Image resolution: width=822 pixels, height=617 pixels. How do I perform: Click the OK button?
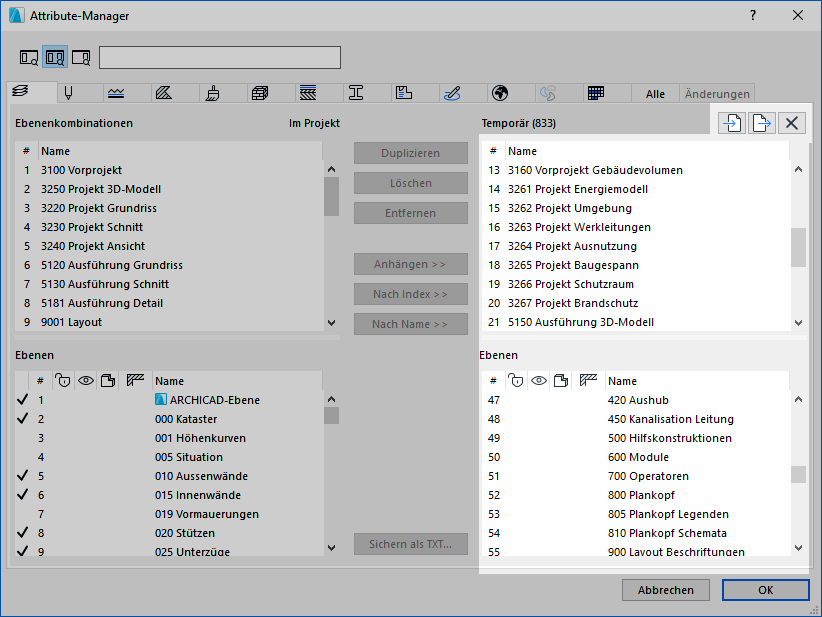(765, 590)
